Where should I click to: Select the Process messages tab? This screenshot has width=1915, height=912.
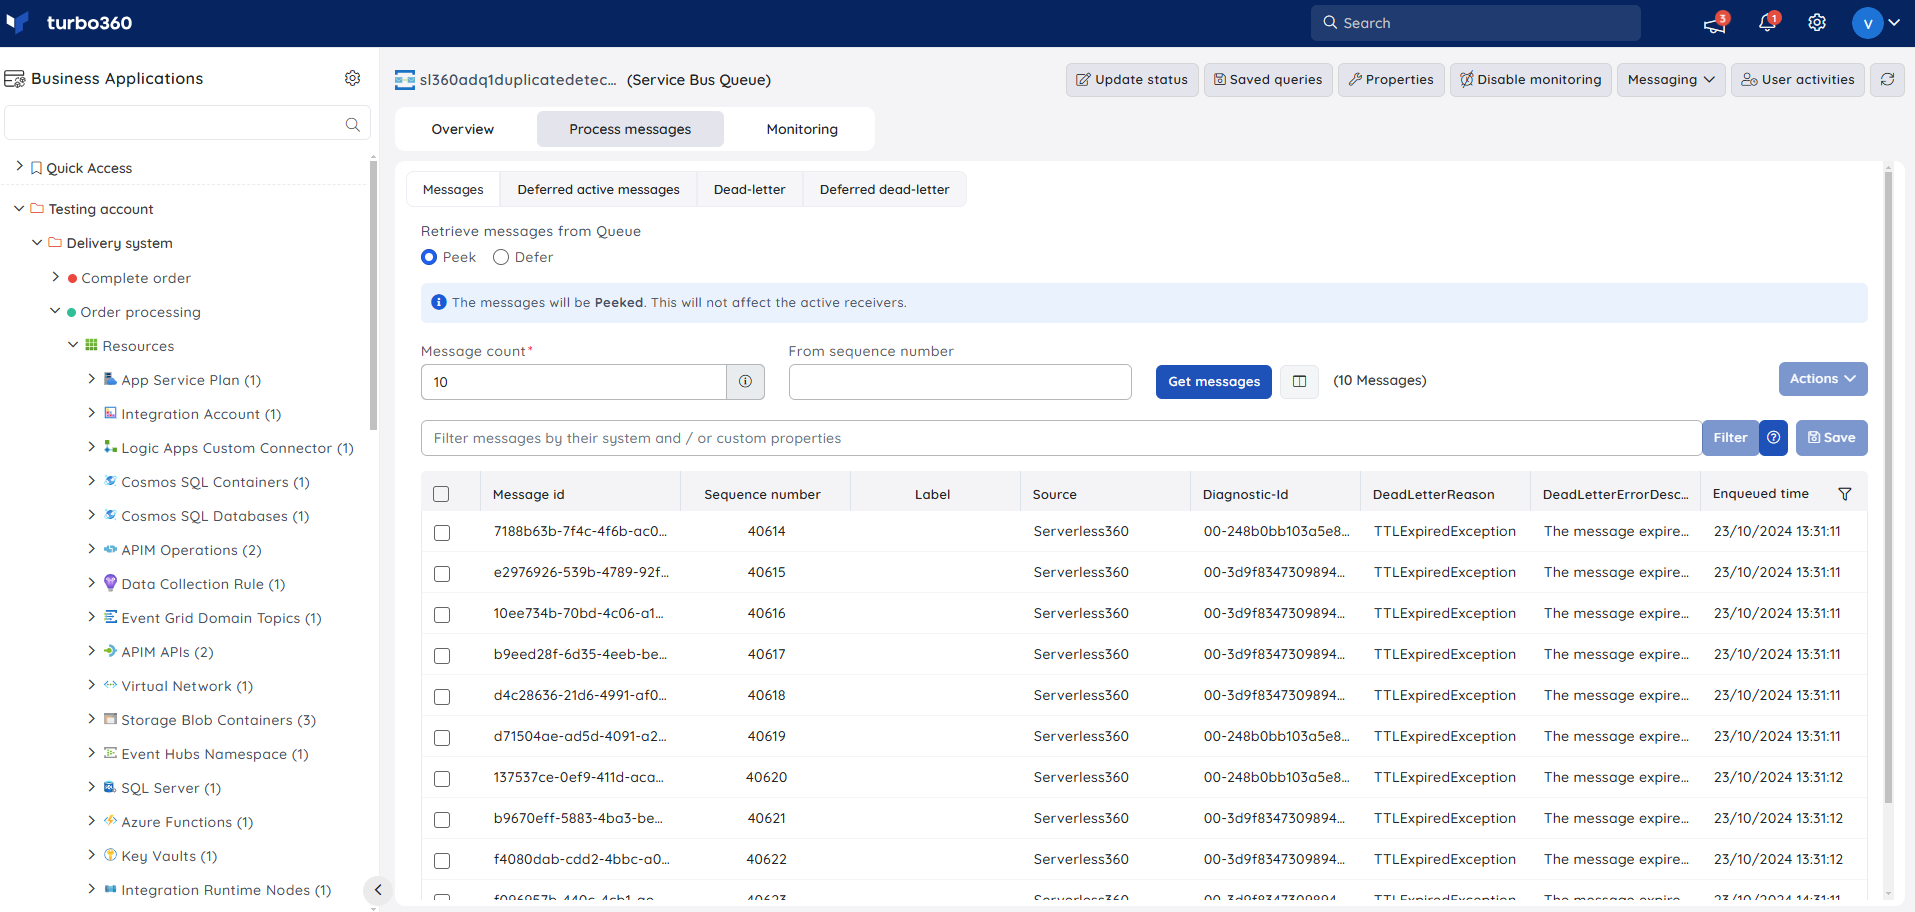coord(630,129)
